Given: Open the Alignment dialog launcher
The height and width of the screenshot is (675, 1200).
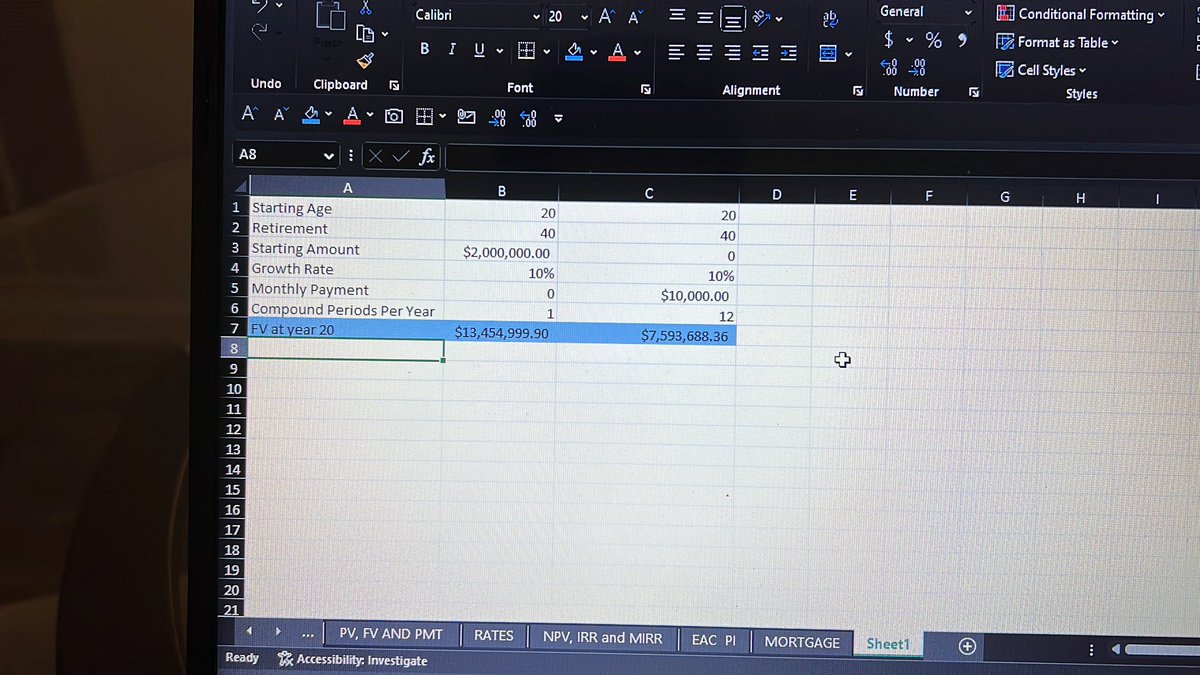Looking at the screenshot, I should (857, 91).
